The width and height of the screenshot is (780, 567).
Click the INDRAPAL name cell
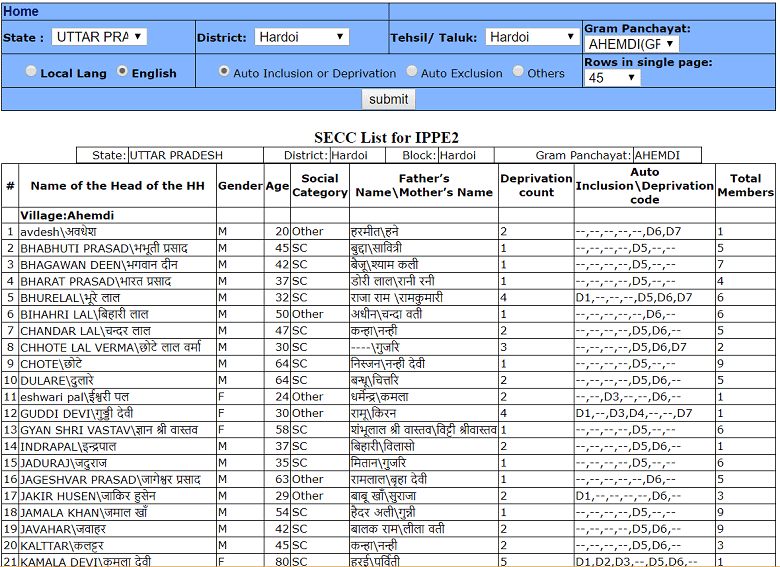(117, 446)
